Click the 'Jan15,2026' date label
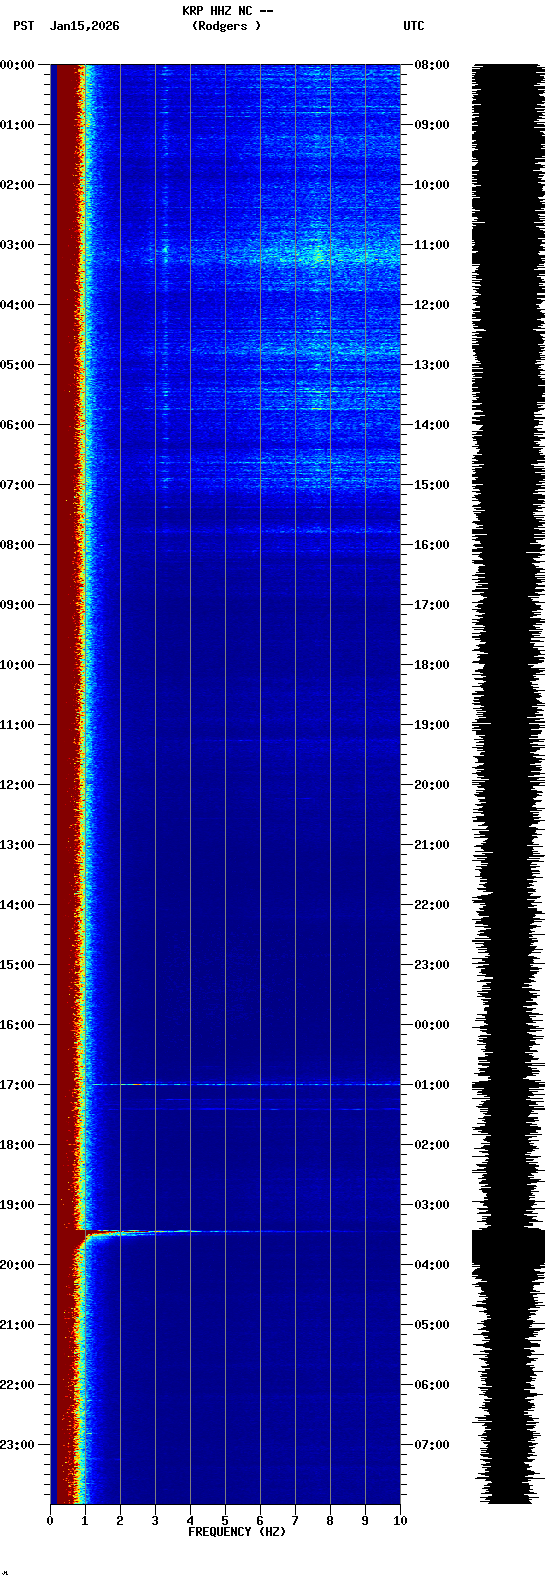Screen dimensions: 552x1584 [x=84, y=26]
